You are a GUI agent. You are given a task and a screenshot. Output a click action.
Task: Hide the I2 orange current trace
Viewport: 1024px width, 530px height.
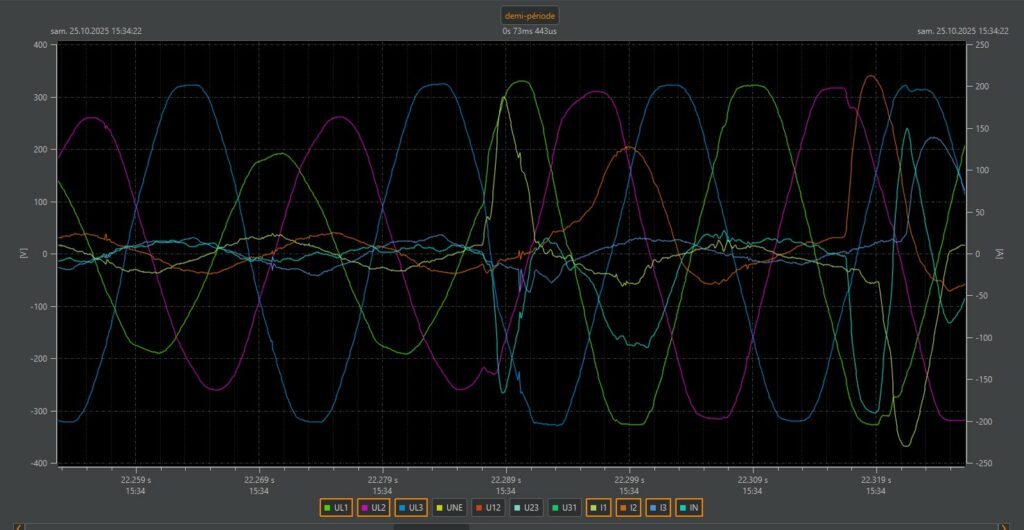click(629, 508)
